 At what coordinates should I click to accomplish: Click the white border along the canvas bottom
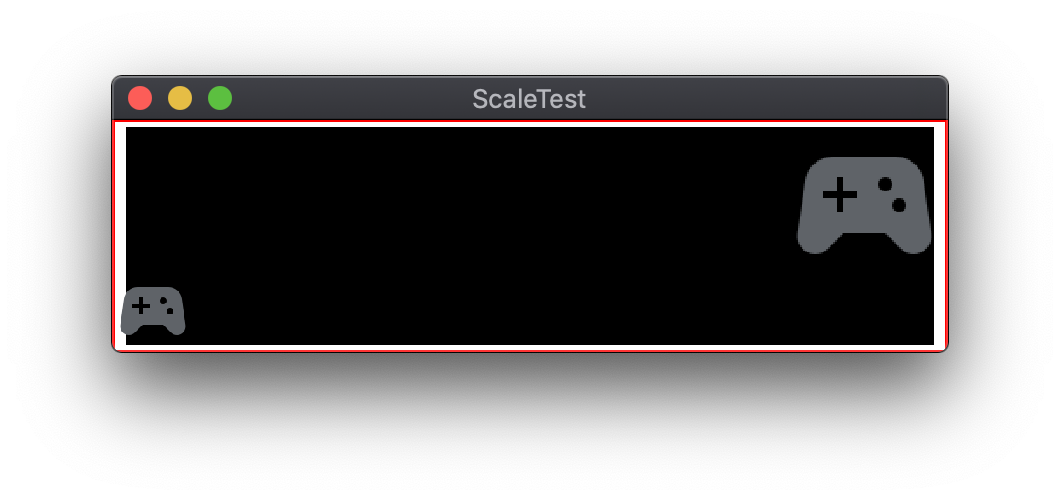click(x=530, y=346)
